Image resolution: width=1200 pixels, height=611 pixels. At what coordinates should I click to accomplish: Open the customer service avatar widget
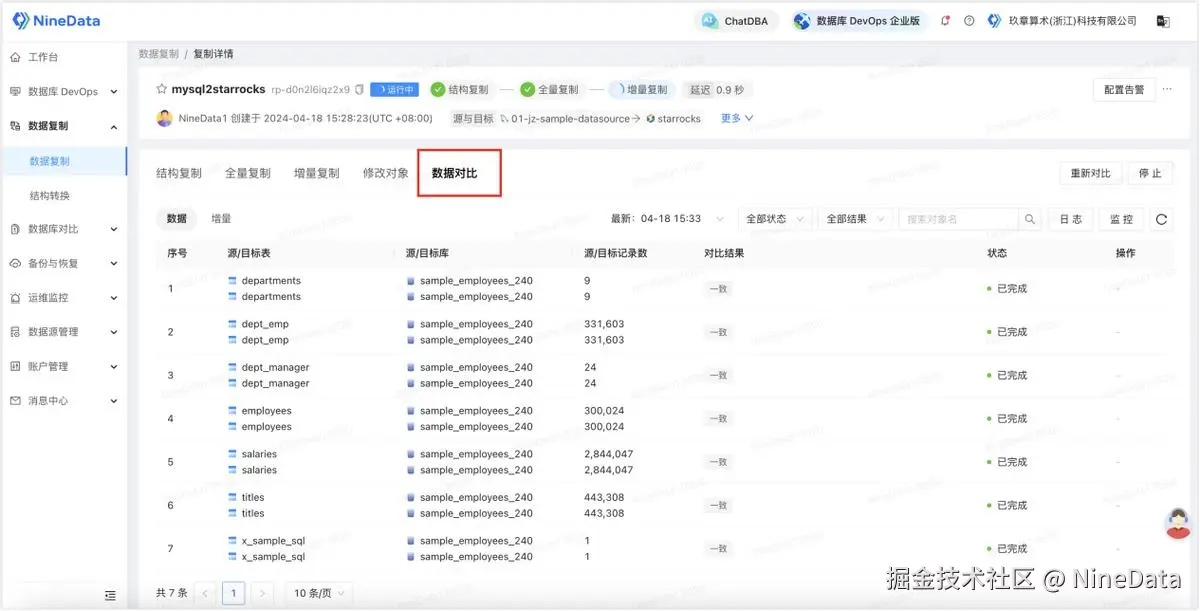(x=1180, y=522)
